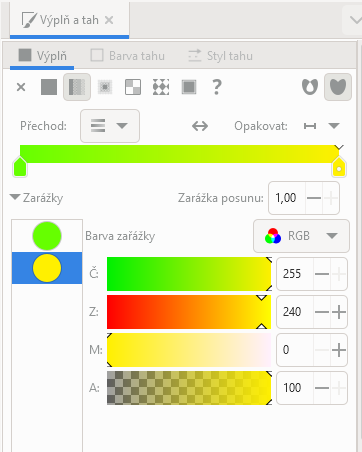Viewport: 362px width, 452px height.
Task: Choose the radial gradient fill icon
Action: pyautogui.click(x=105, y=87)
